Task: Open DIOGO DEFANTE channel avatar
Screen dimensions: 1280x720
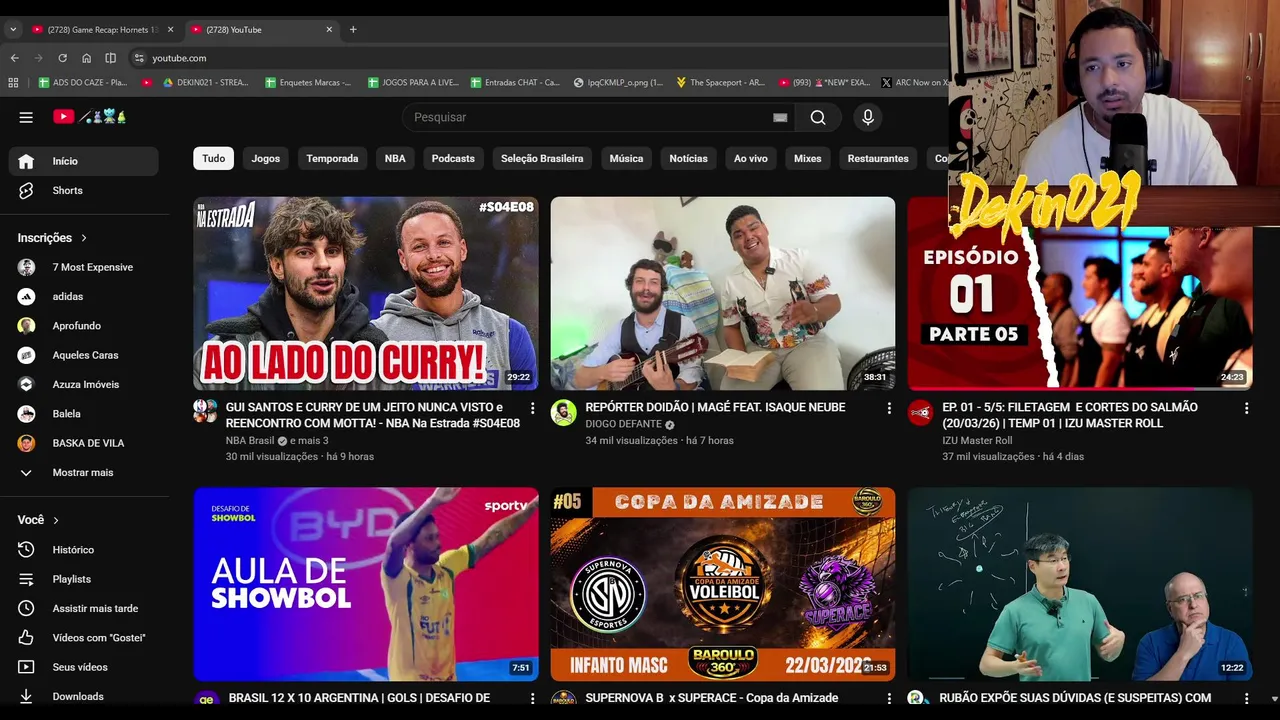Action: point(563,412)
